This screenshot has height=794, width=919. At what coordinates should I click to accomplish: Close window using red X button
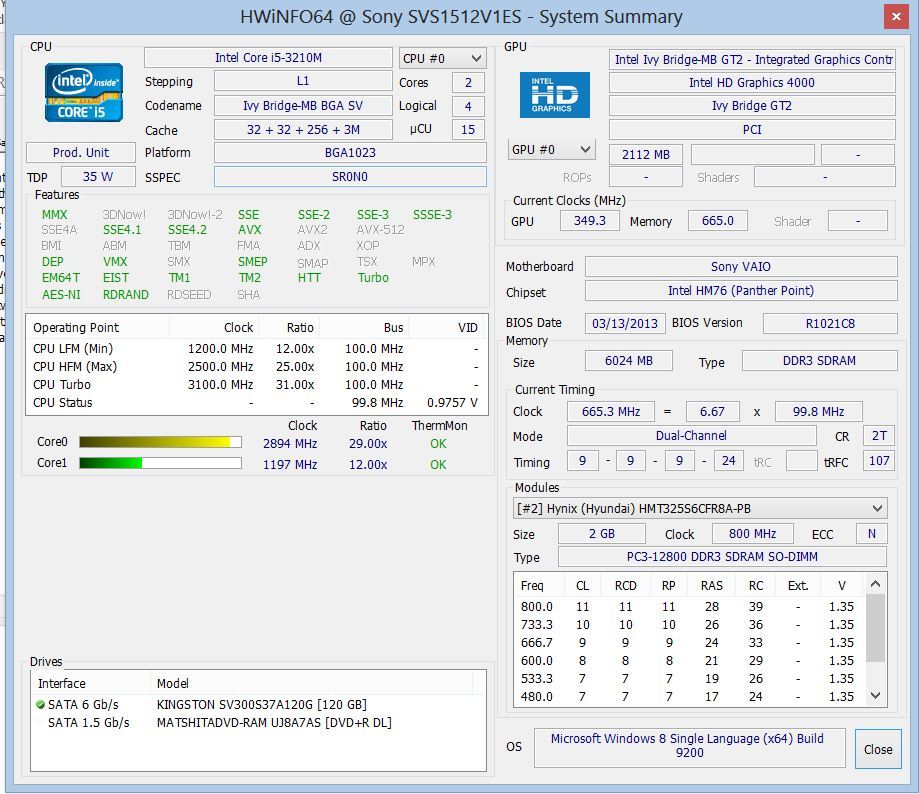point(894,17)
